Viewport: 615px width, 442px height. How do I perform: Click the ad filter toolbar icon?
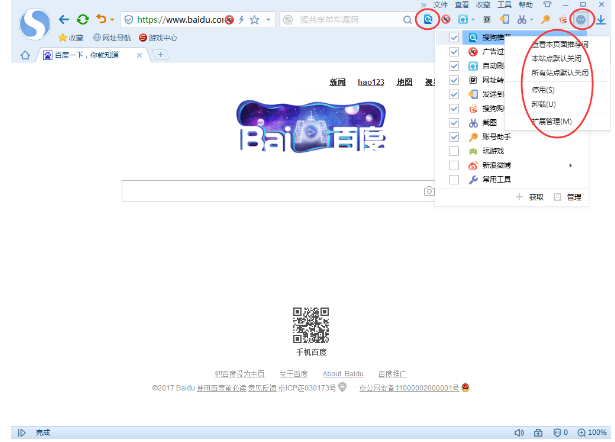pyautogui.click(x=446, y=19)
